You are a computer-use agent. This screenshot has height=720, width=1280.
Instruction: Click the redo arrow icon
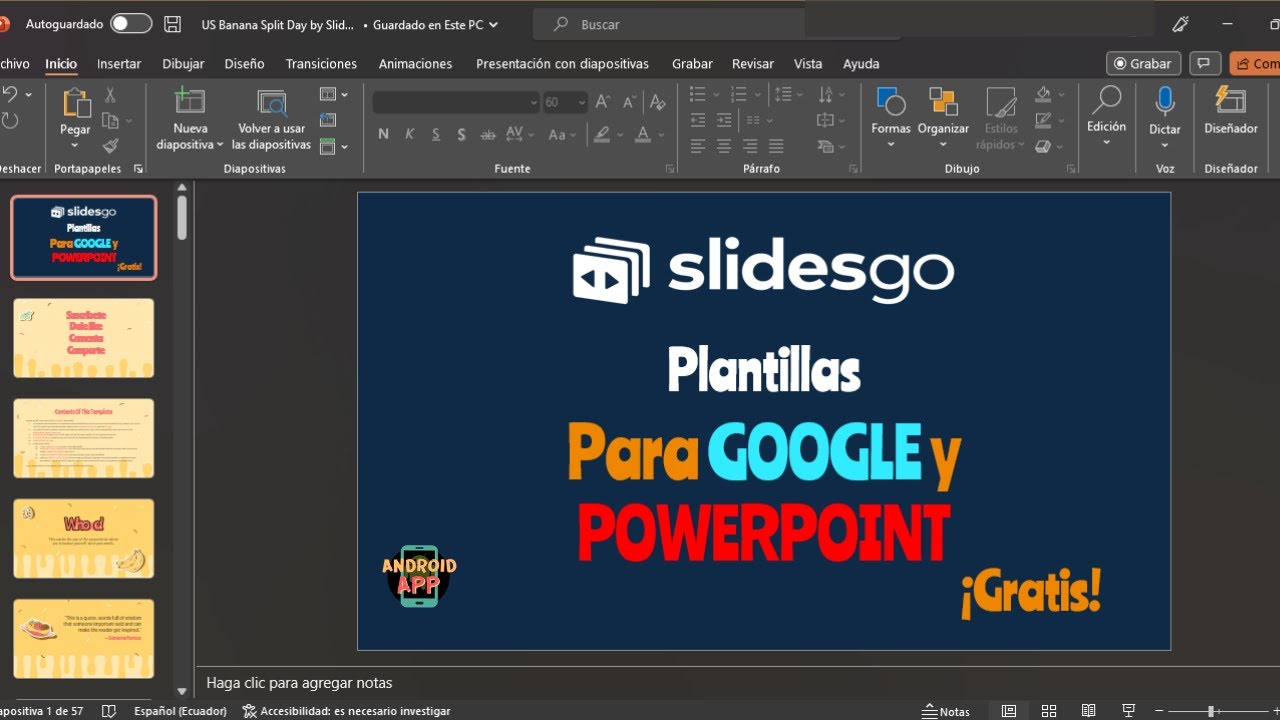10,120
